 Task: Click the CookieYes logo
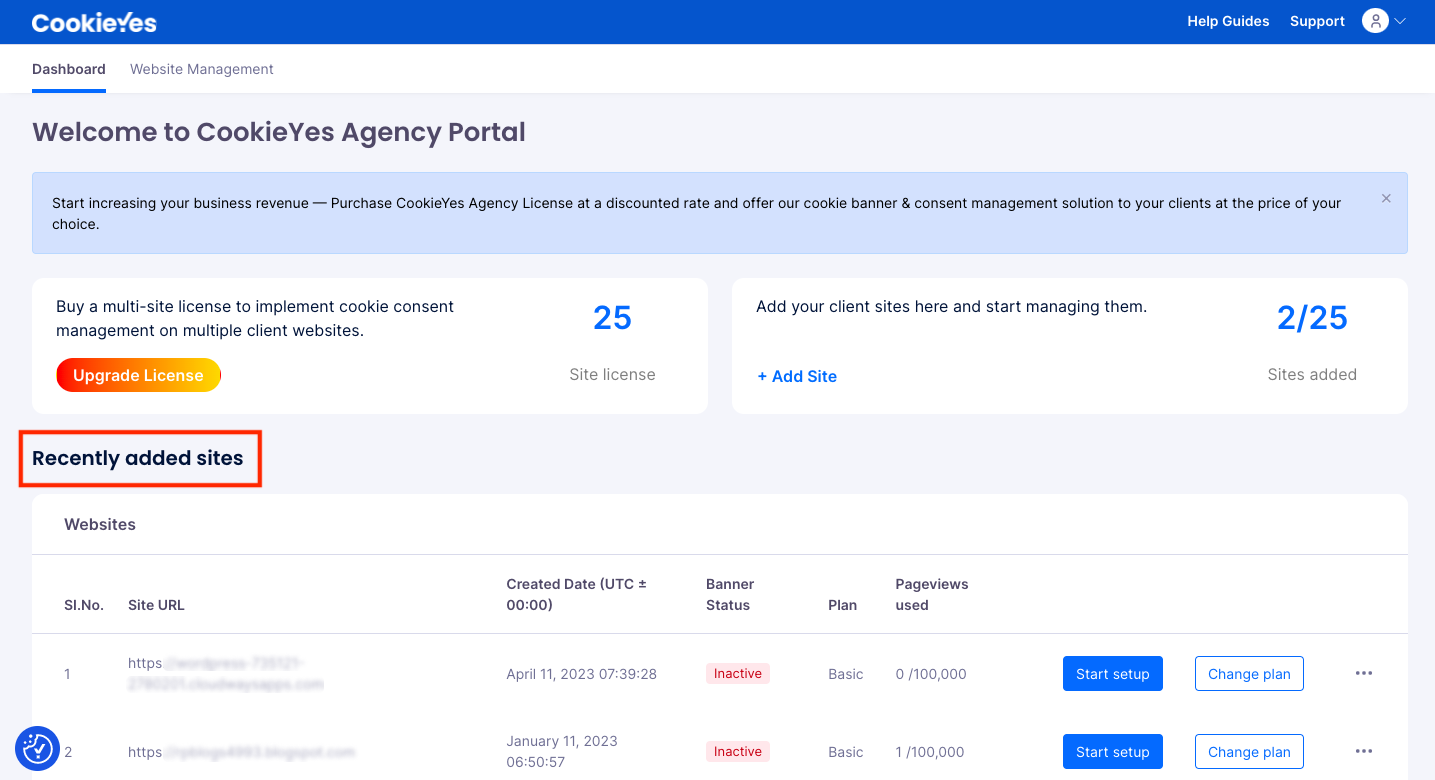94,22
